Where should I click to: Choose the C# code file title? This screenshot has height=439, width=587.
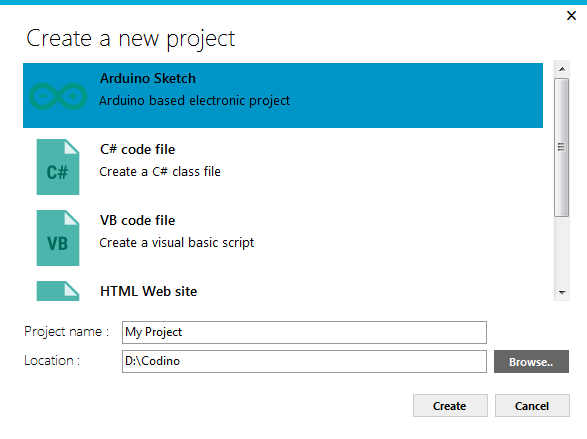pos(137,149)
